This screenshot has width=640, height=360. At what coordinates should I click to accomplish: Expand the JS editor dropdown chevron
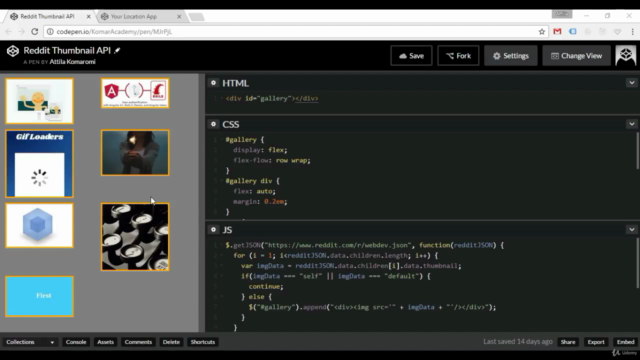click(x=631, y=230)
